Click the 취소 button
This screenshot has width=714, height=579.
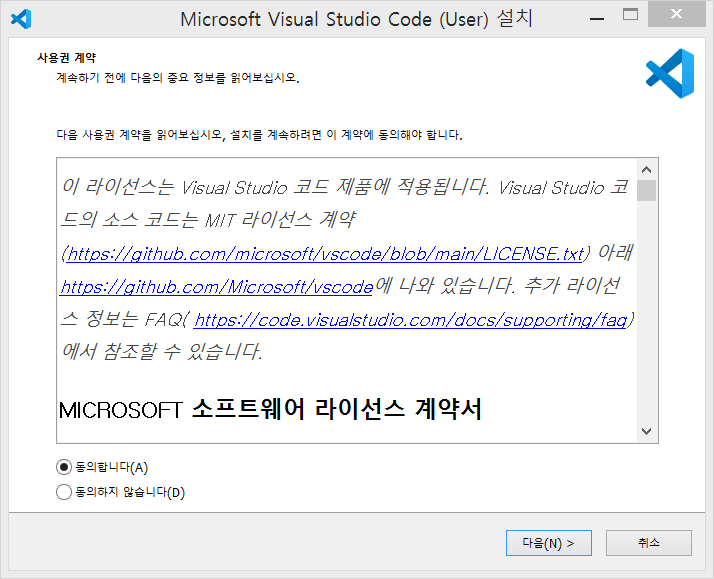pyautogui.click(x=648, y=543)
